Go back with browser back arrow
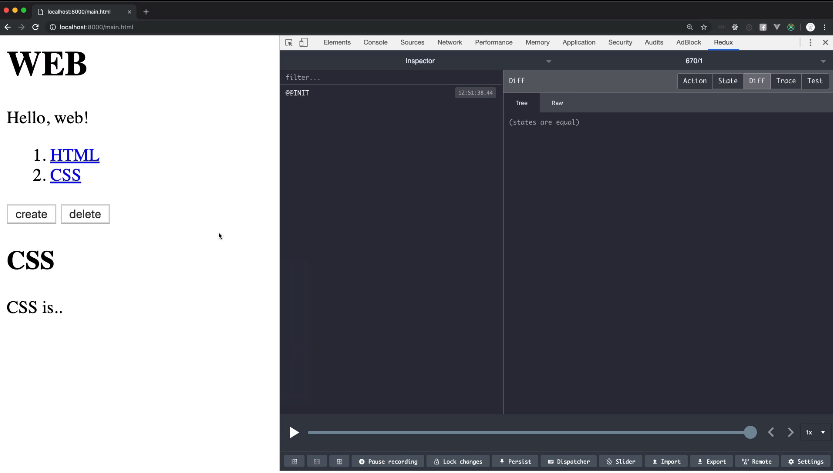The width and height of the screenshot is (833, 473). click(7, 27)
